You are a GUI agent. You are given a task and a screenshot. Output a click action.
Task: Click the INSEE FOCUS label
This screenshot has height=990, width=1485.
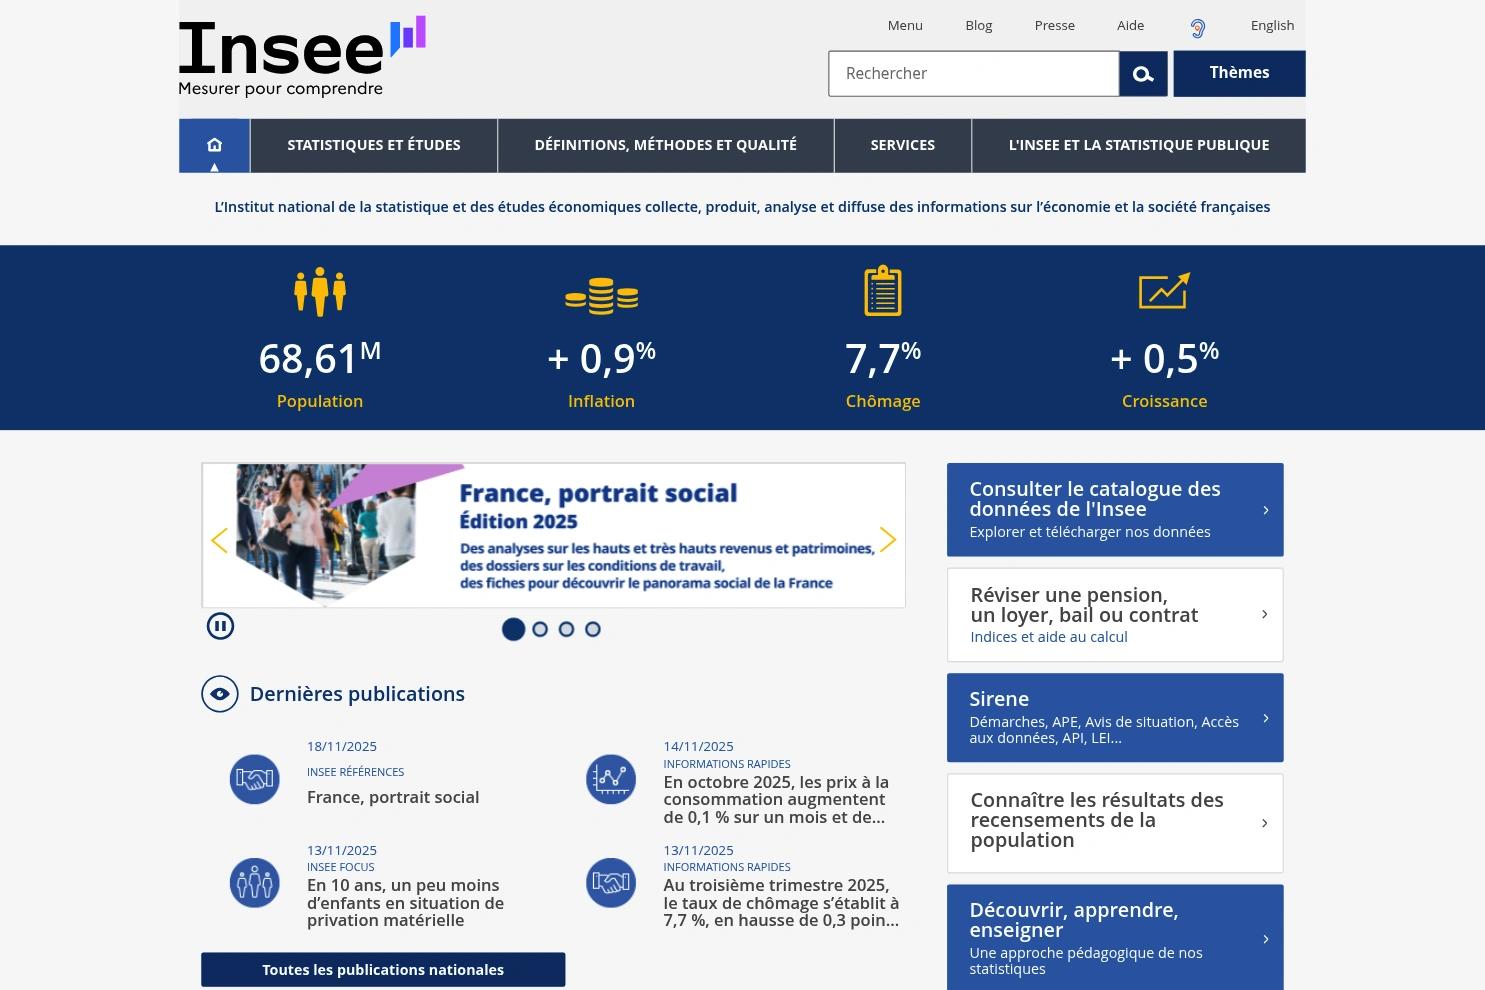click(x=341, y=868)
